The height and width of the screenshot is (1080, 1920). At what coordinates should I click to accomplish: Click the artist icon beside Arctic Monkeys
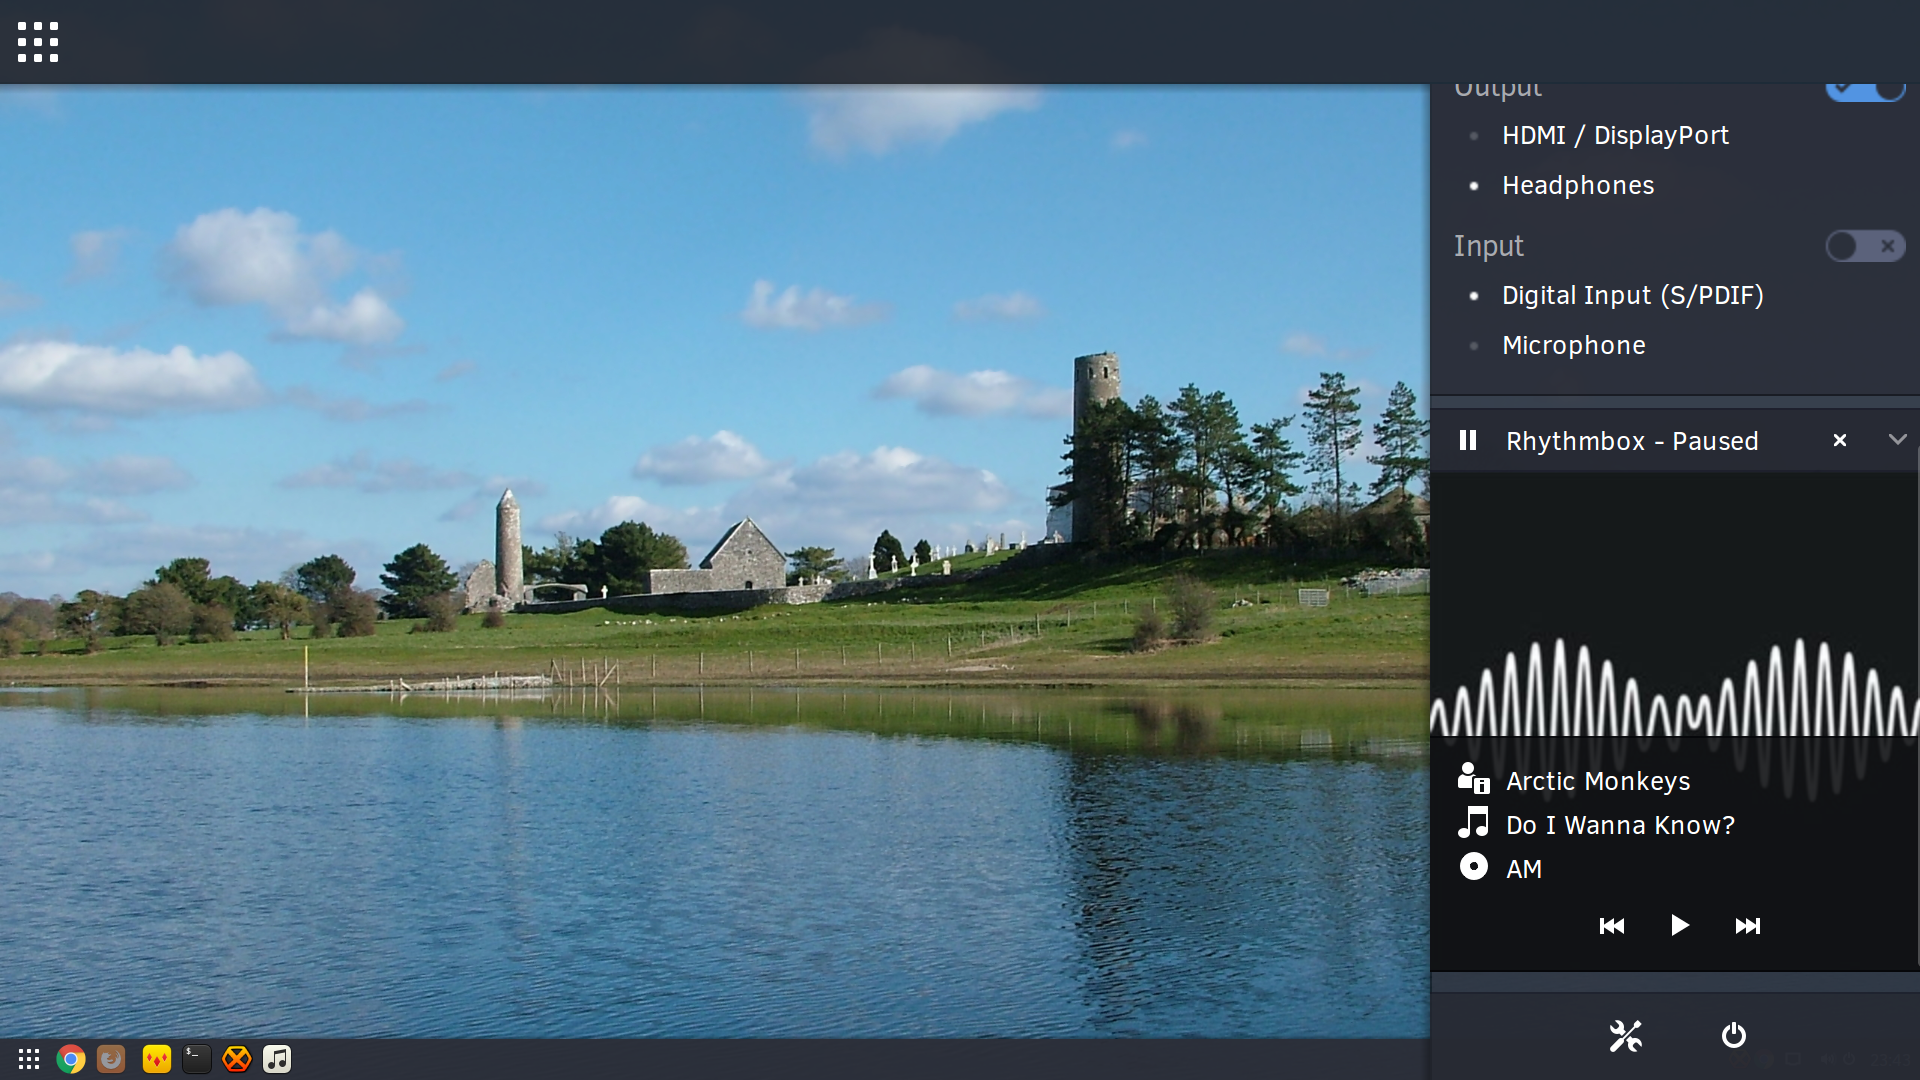click(1474, 778)
